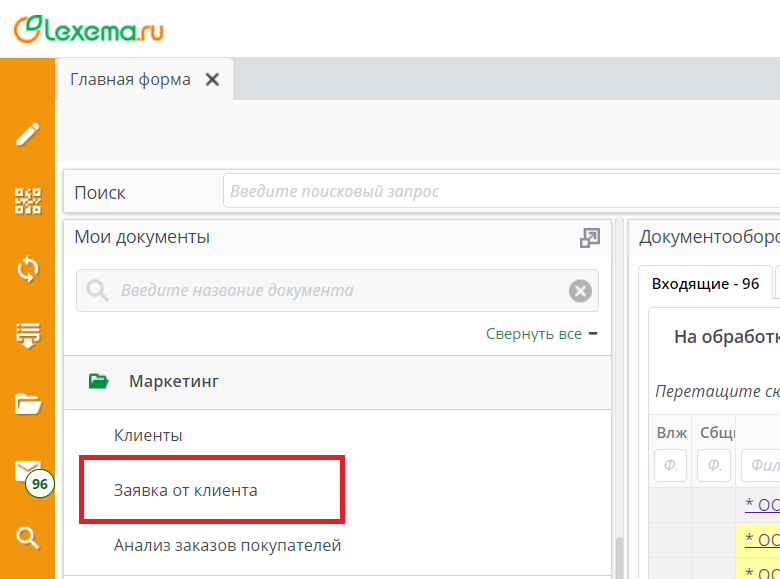Open the QR code scanner icon
The image size is (780, 579).
tap(28, 201)
